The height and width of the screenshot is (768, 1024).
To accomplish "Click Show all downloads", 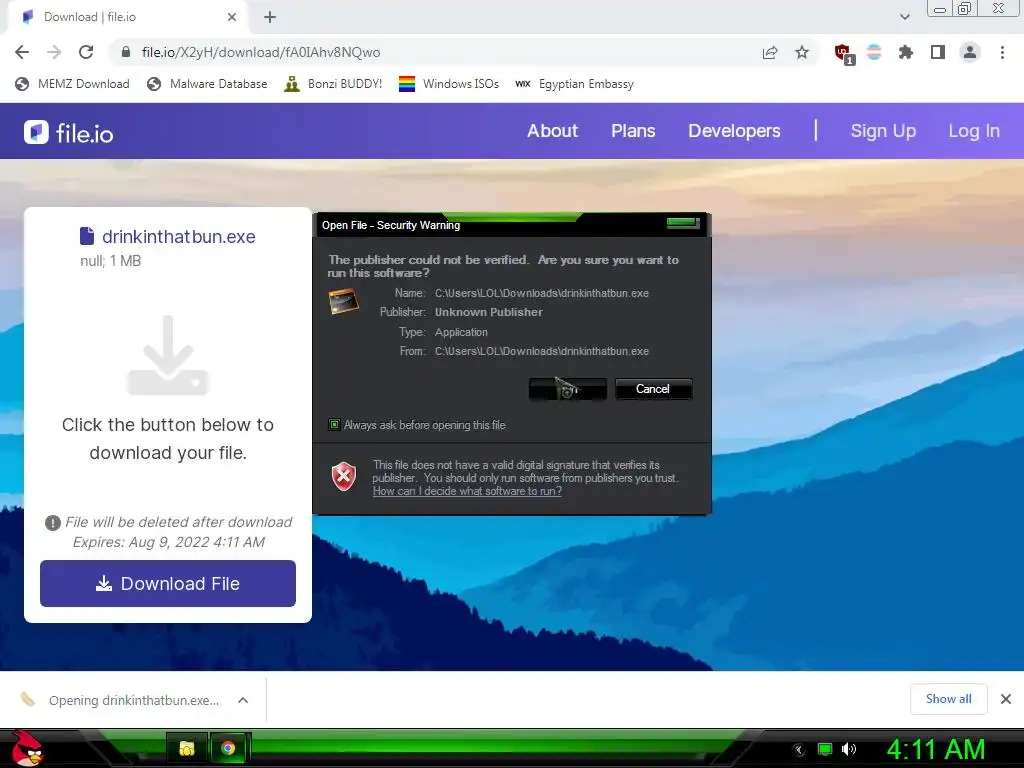I will [x=948, y=699].
